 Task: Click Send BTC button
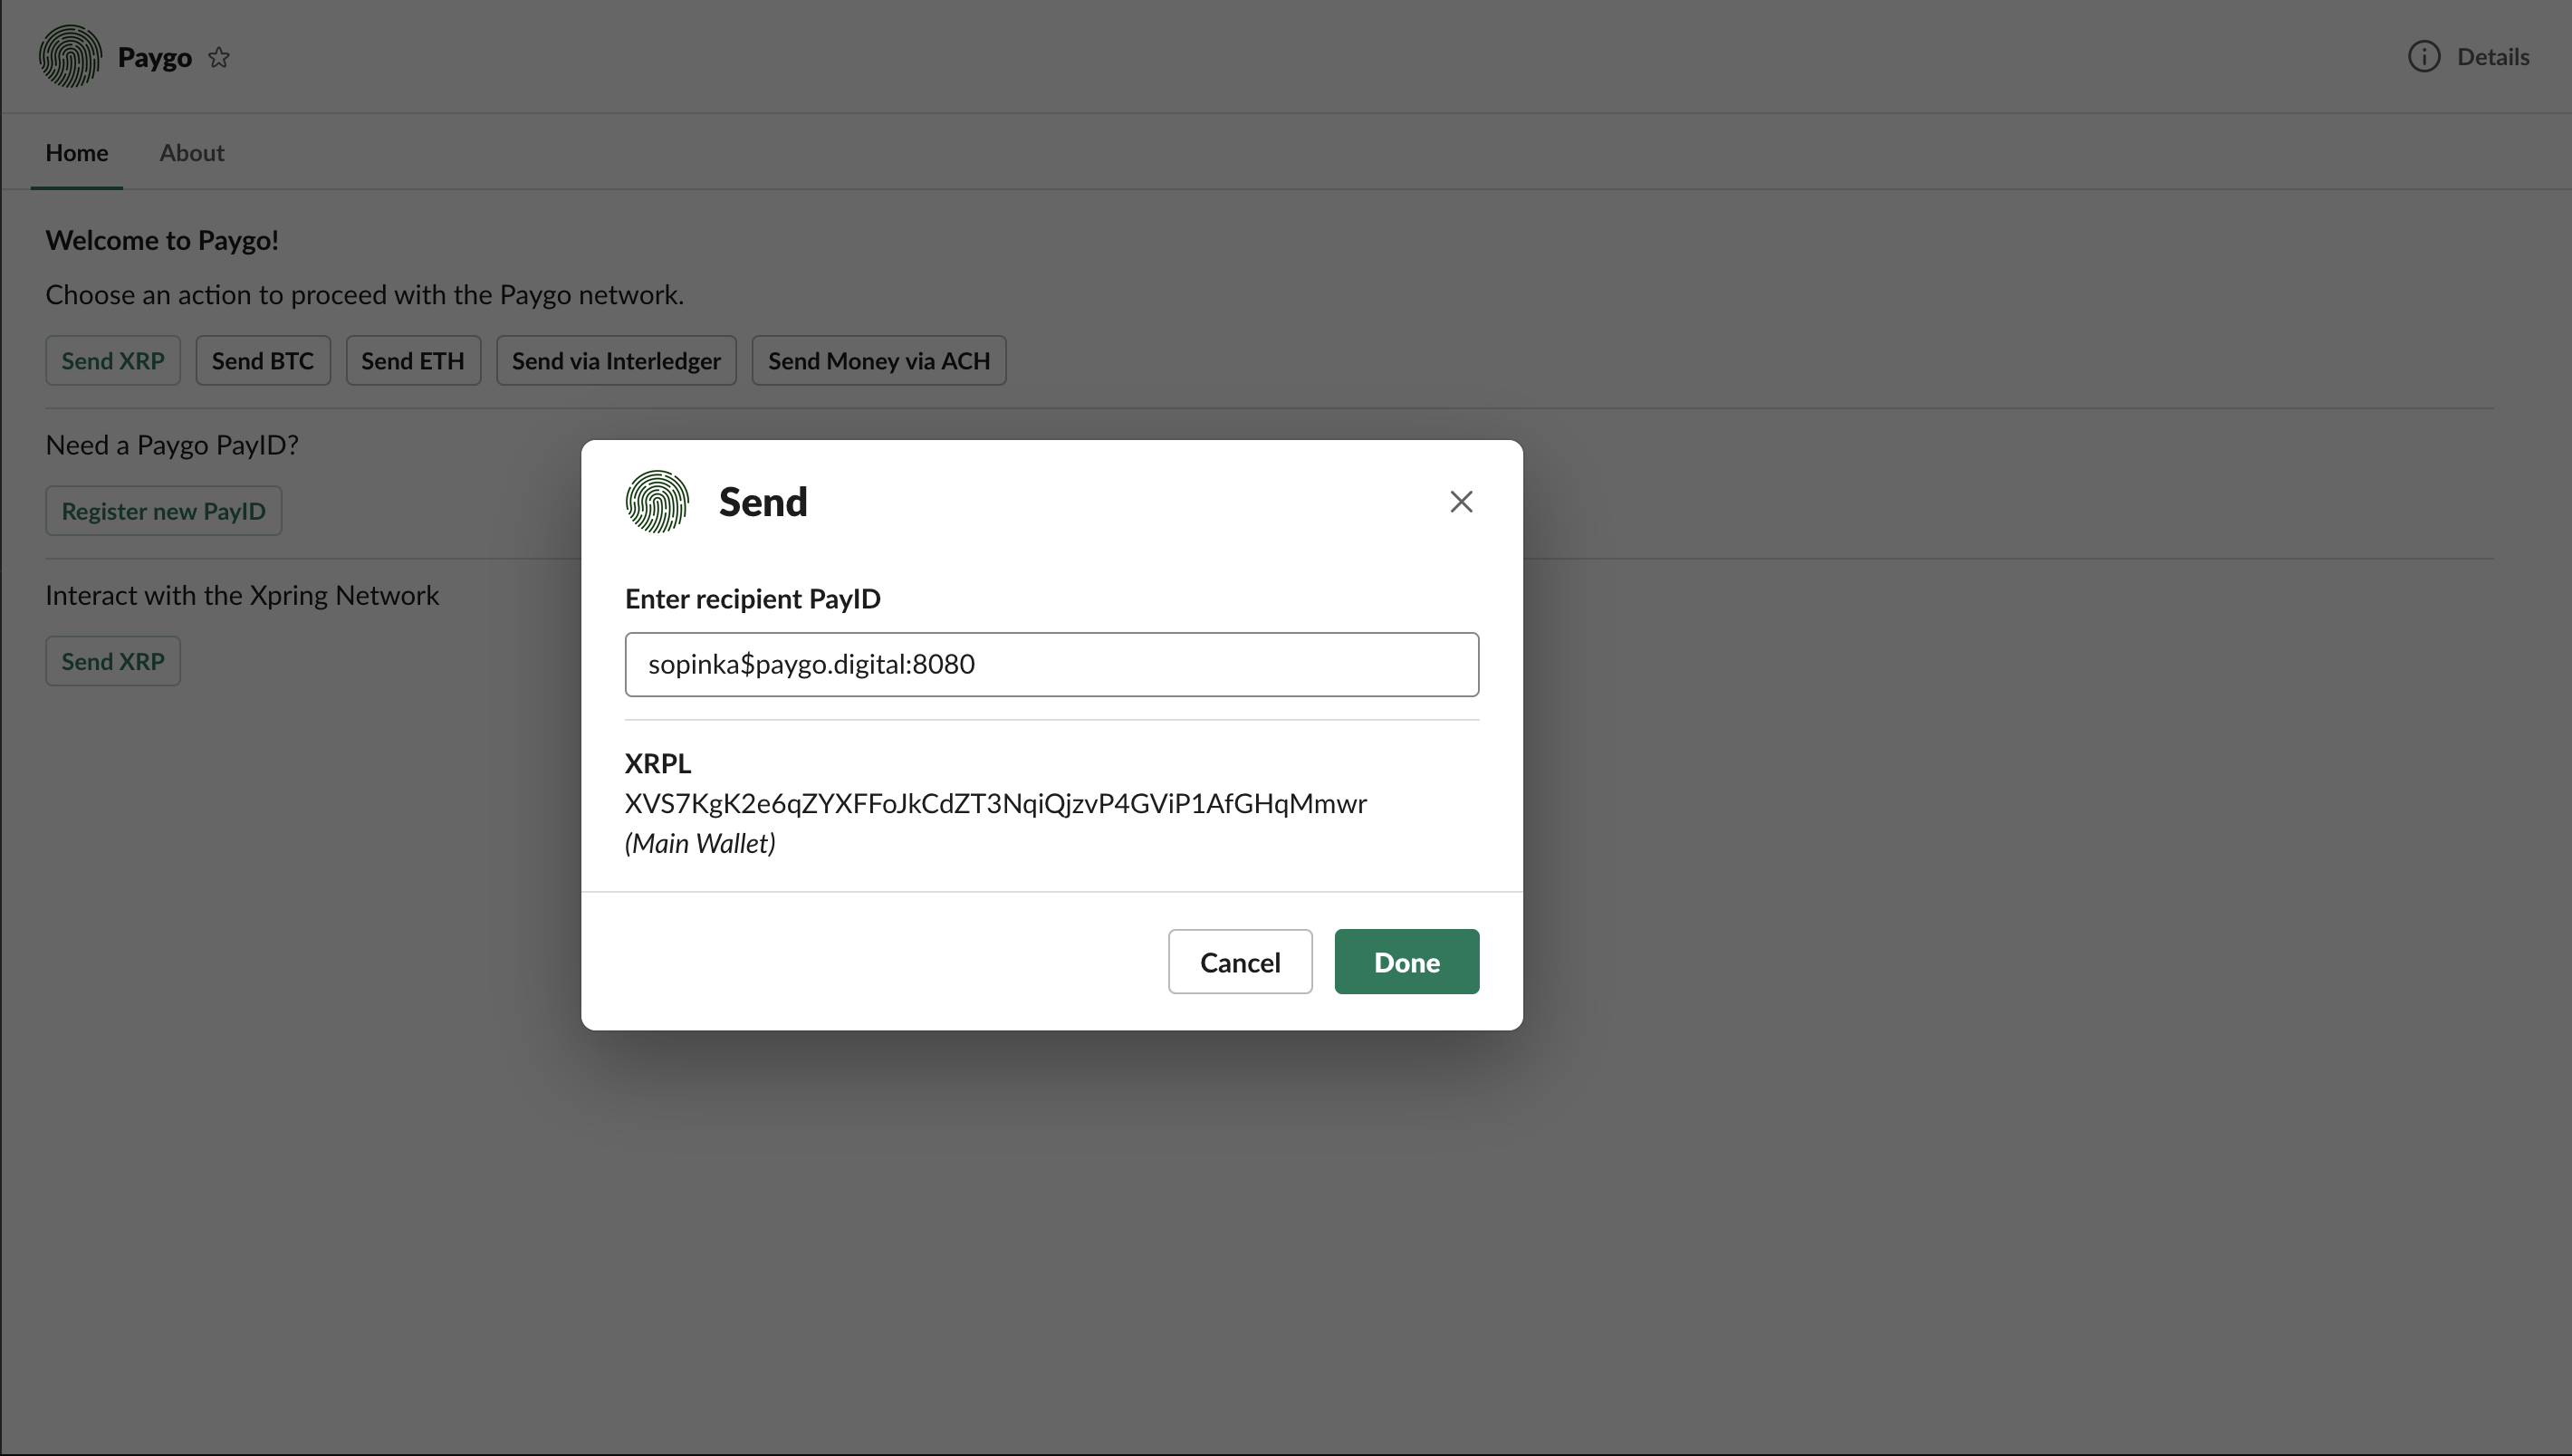[x=262, y=361]
